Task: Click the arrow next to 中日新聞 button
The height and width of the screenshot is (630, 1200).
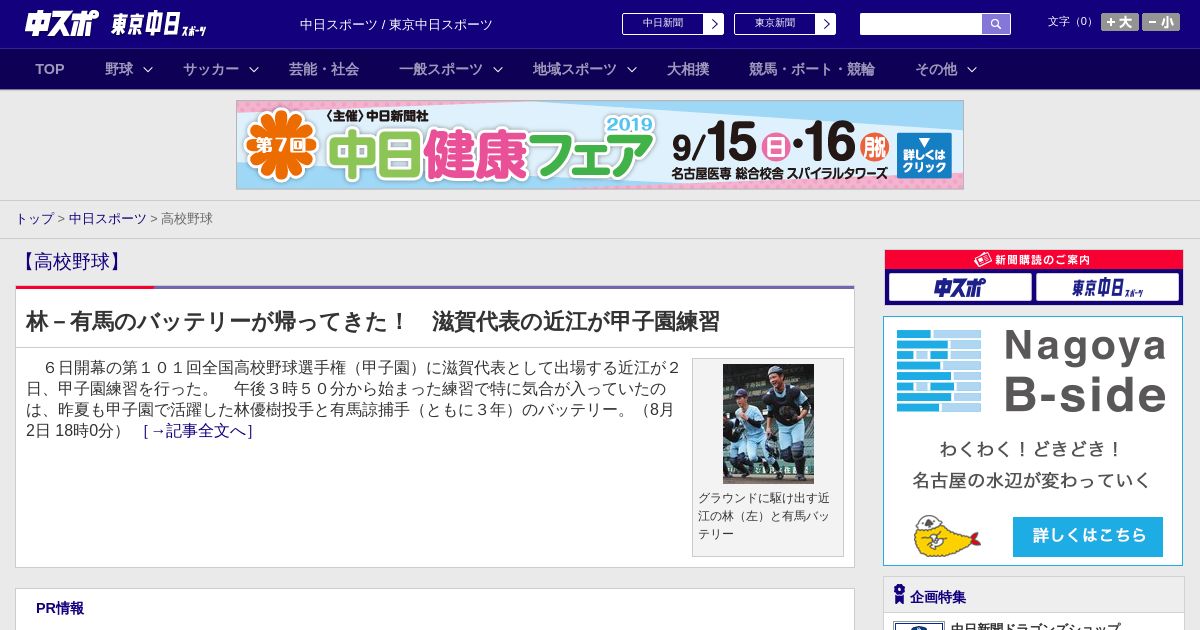Action: (713, 24)
